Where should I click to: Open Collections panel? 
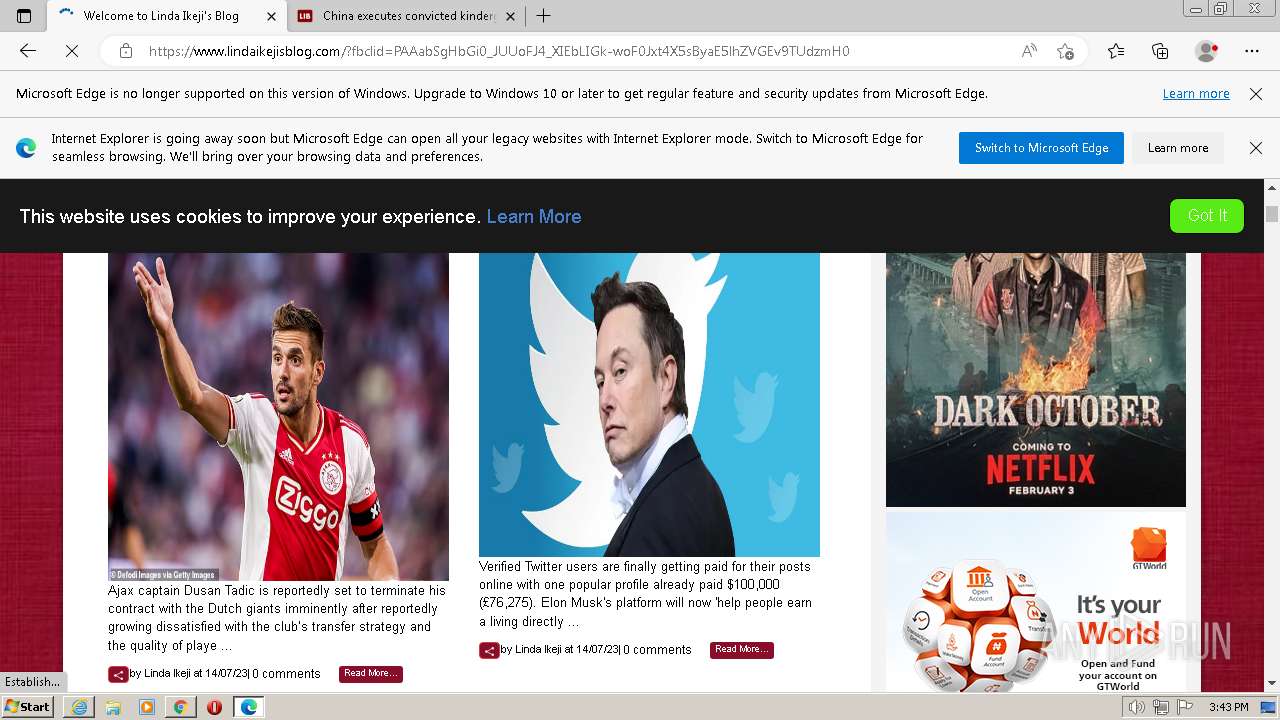1160,51
